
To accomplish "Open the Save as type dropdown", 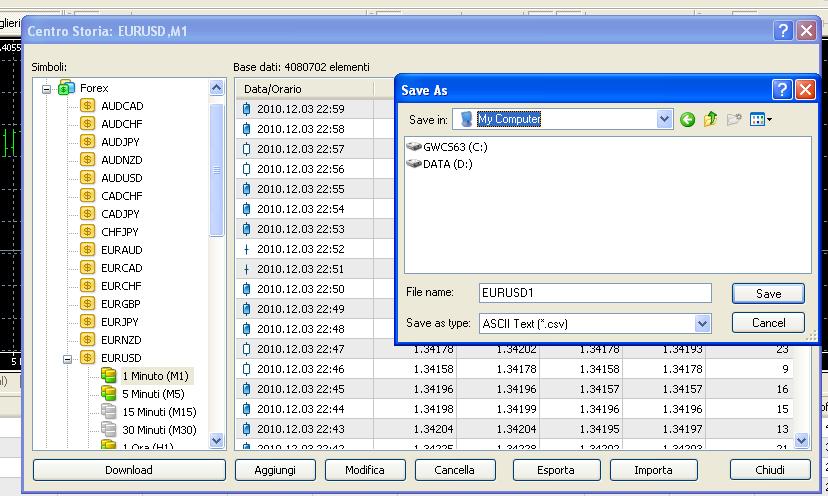I will 702,323.
